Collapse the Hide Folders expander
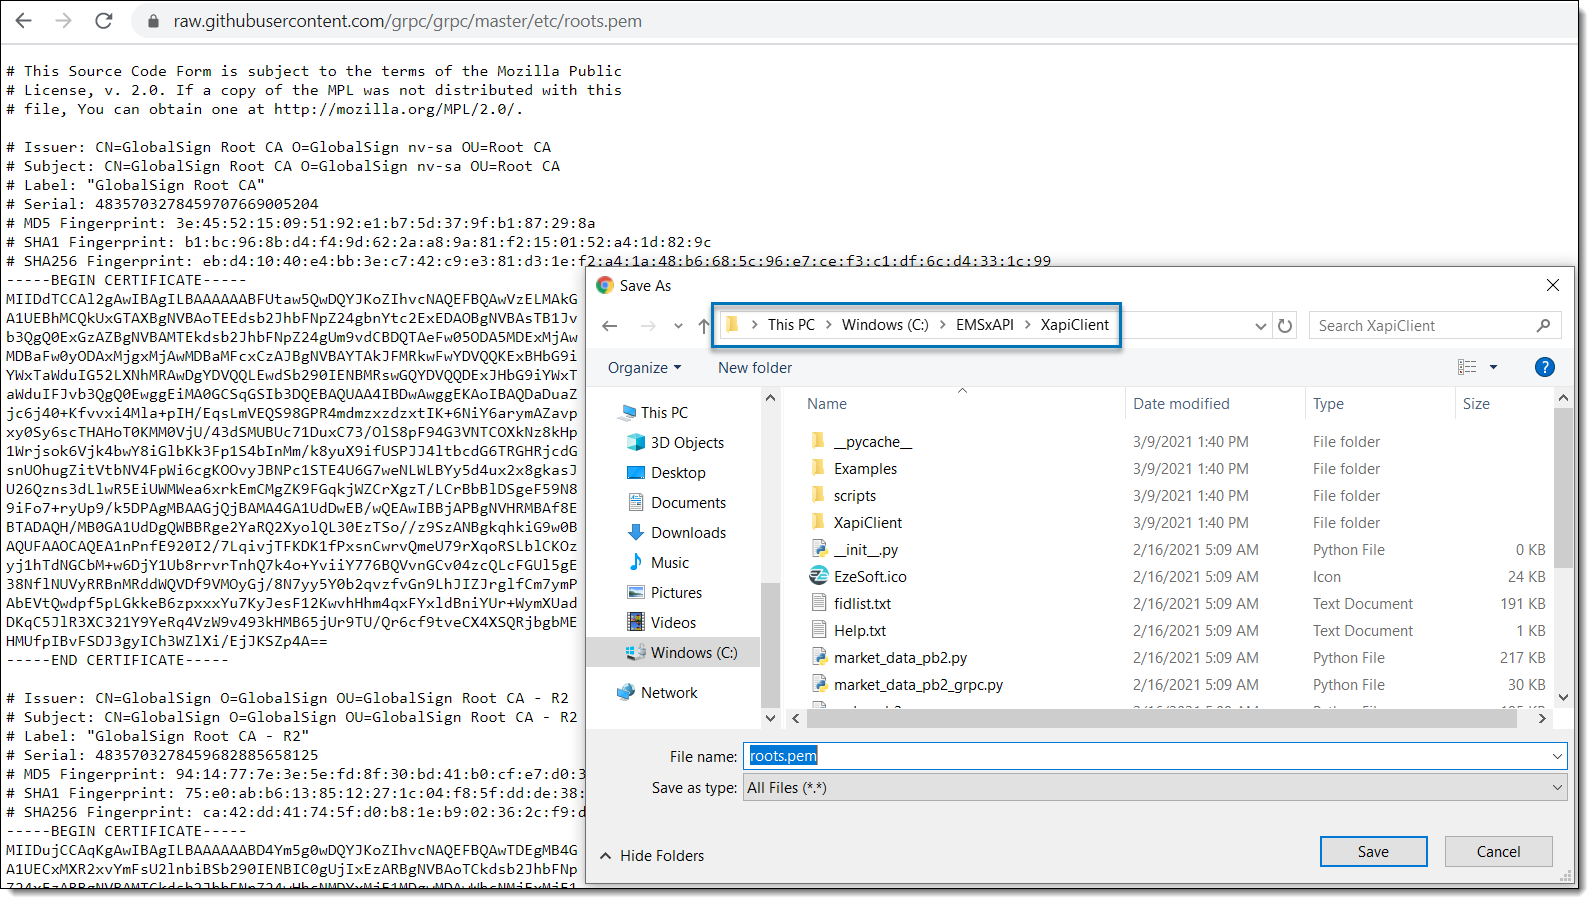The width and height of the screenshot is (1594, 904). tap(652, 856)
